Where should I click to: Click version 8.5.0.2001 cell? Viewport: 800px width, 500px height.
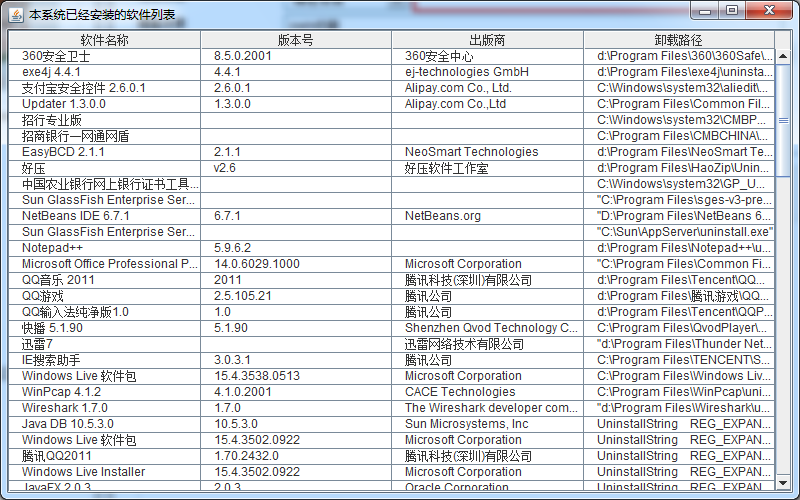point(296,56)
